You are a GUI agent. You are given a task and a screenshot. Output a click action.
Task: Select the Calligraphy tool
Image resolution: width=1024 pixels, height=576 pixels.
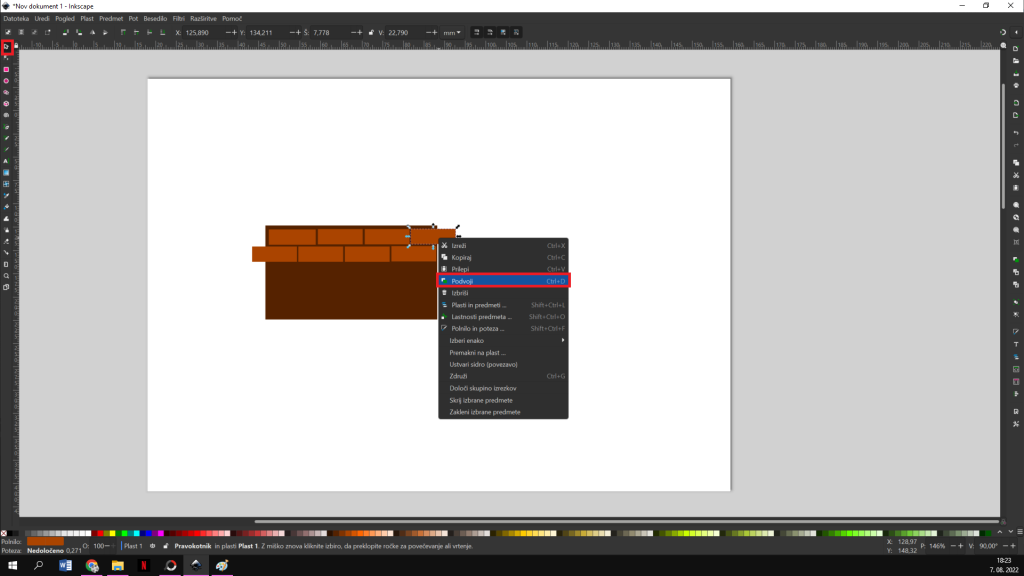[x=7, y=150]
